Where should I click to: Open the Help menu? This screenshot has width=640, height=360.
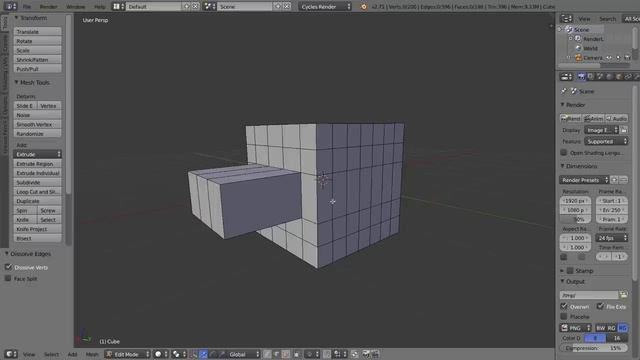pos(99,7)
